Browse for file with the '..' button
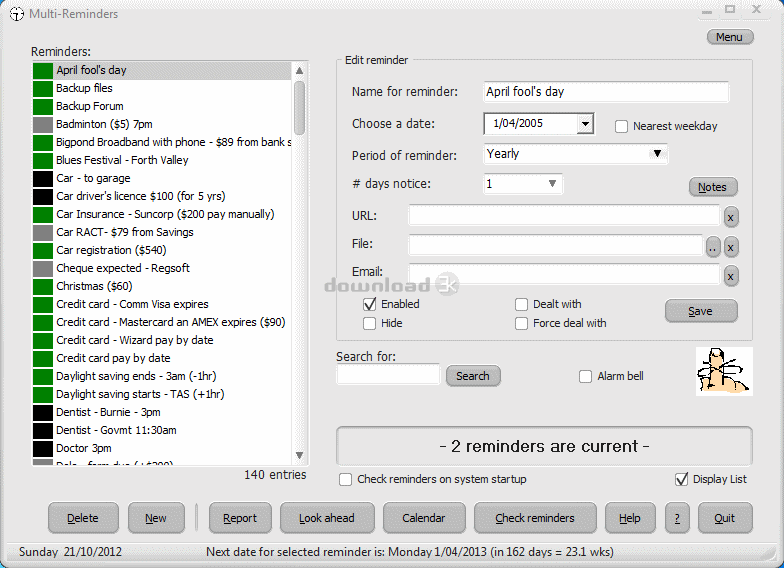The image size is (784, 568). (713, 247)
